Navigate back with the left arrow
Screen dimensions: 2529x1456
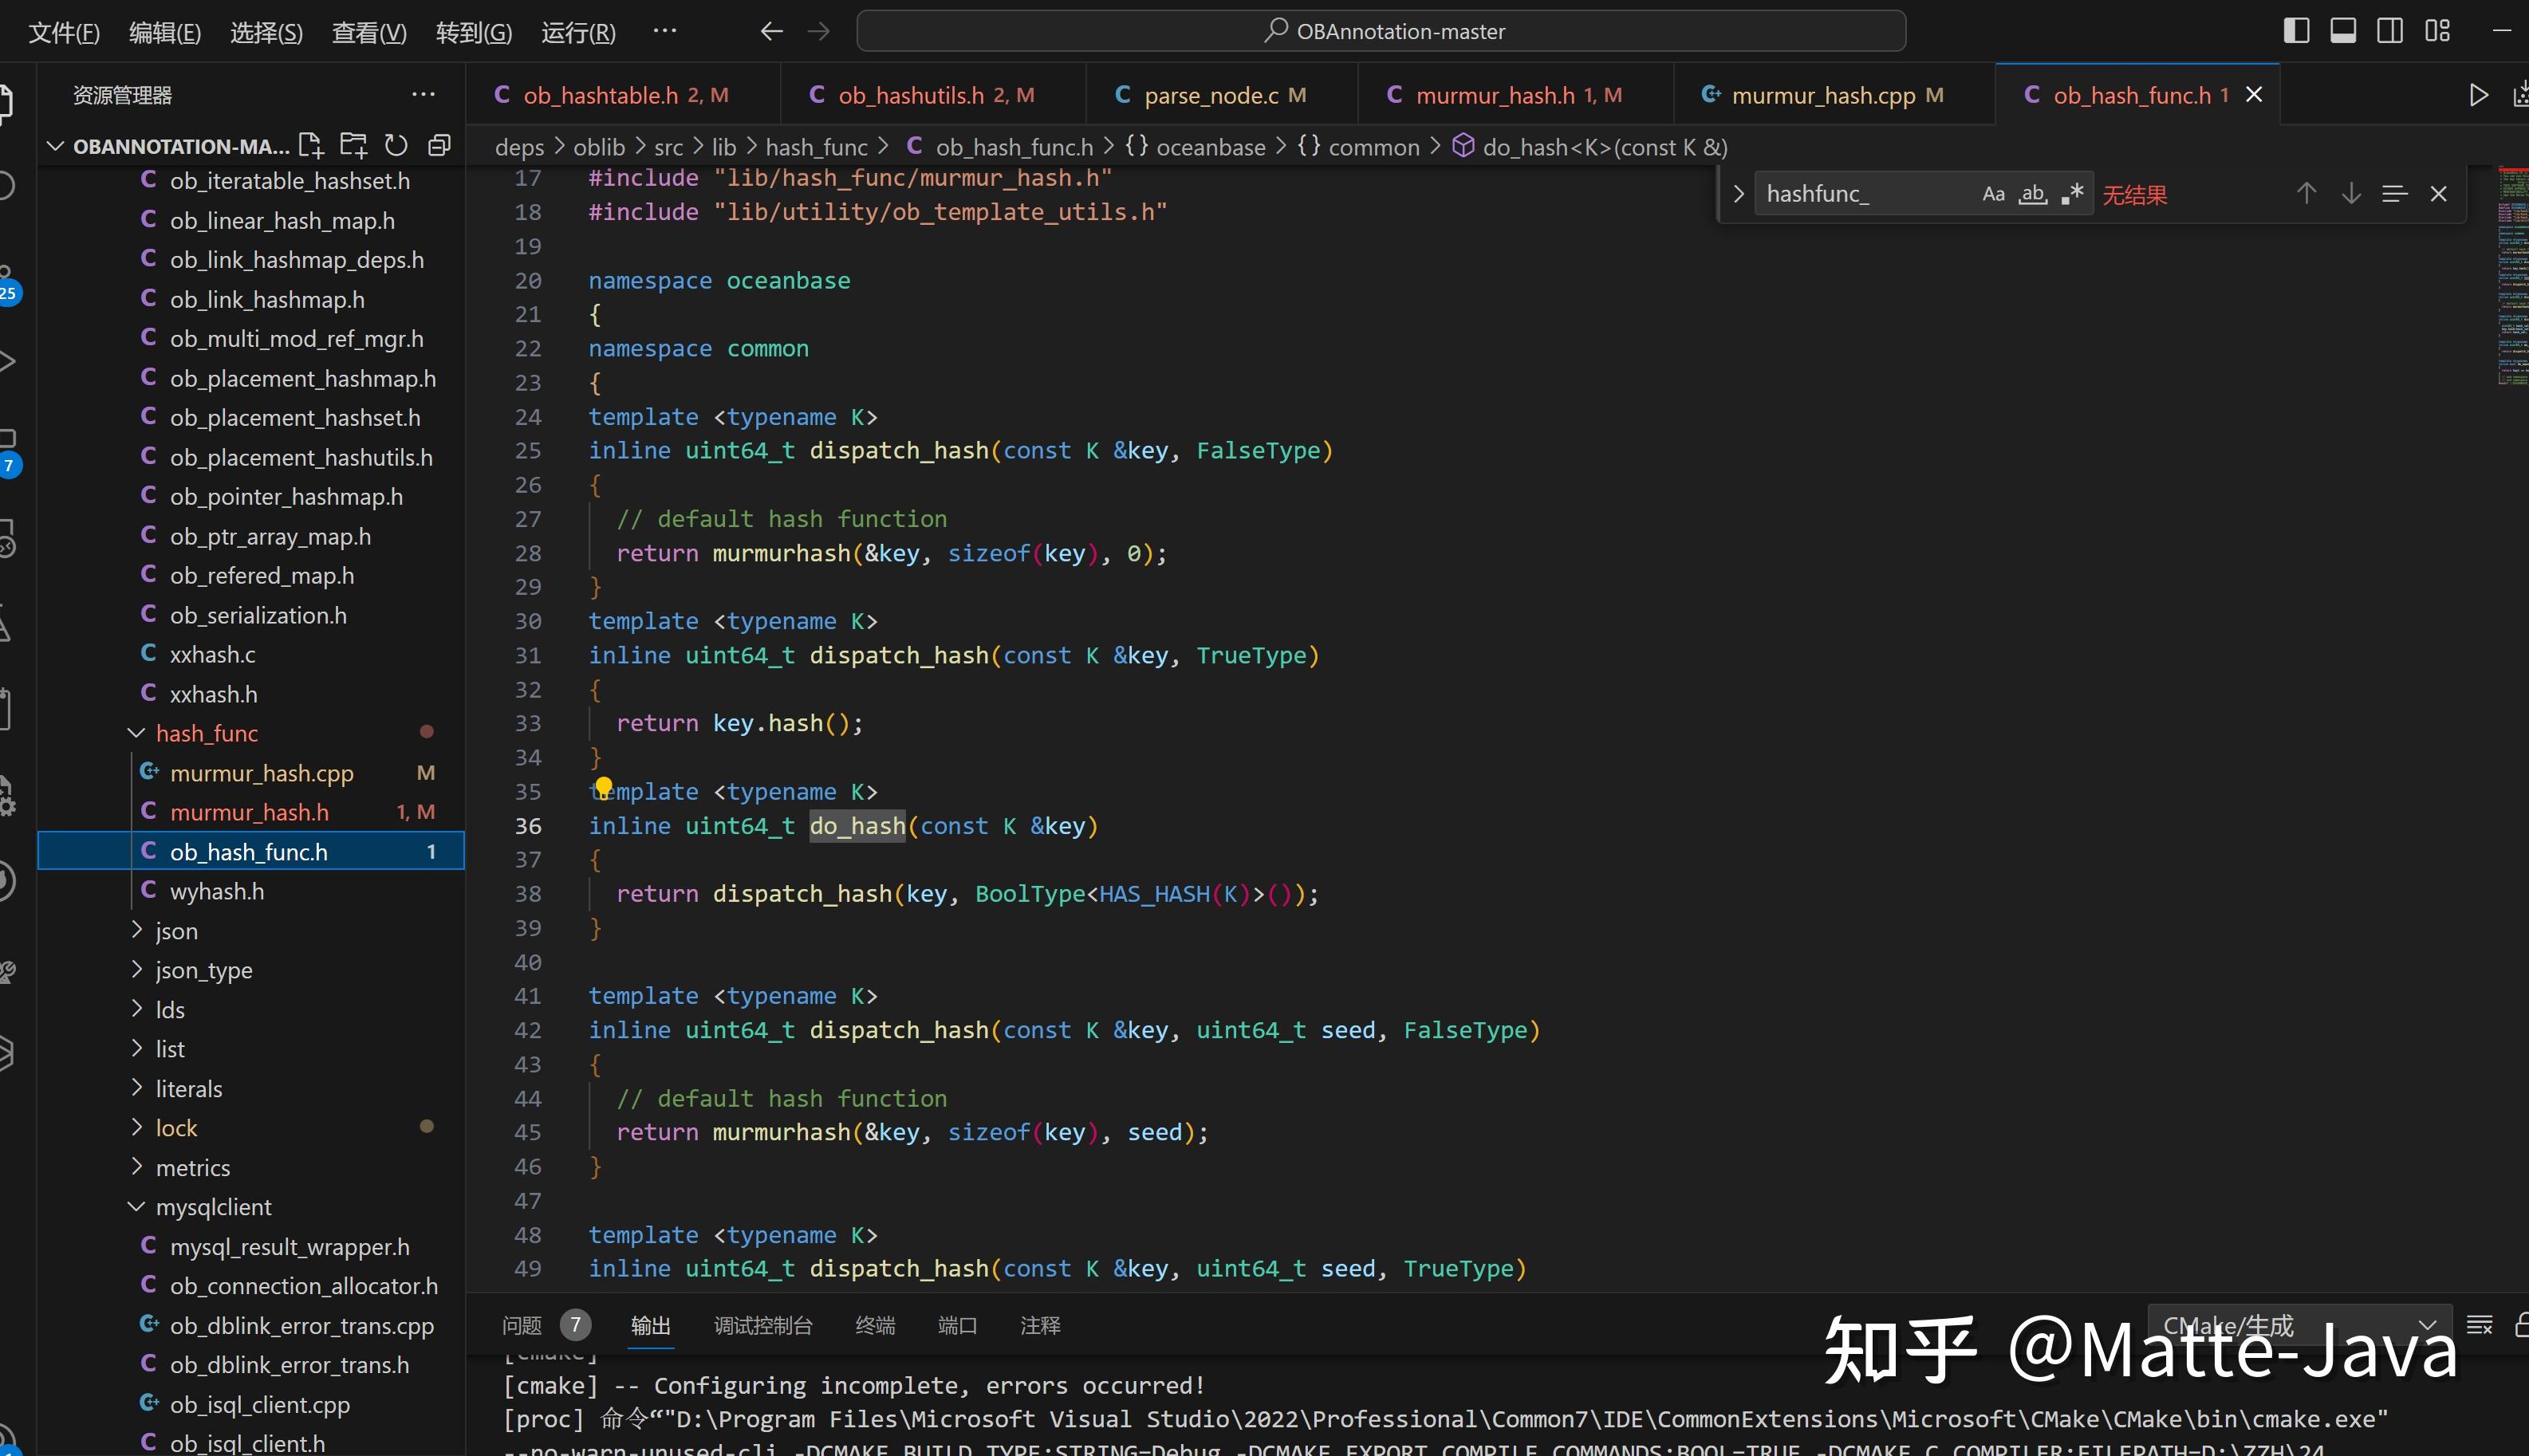coord(771,31)
